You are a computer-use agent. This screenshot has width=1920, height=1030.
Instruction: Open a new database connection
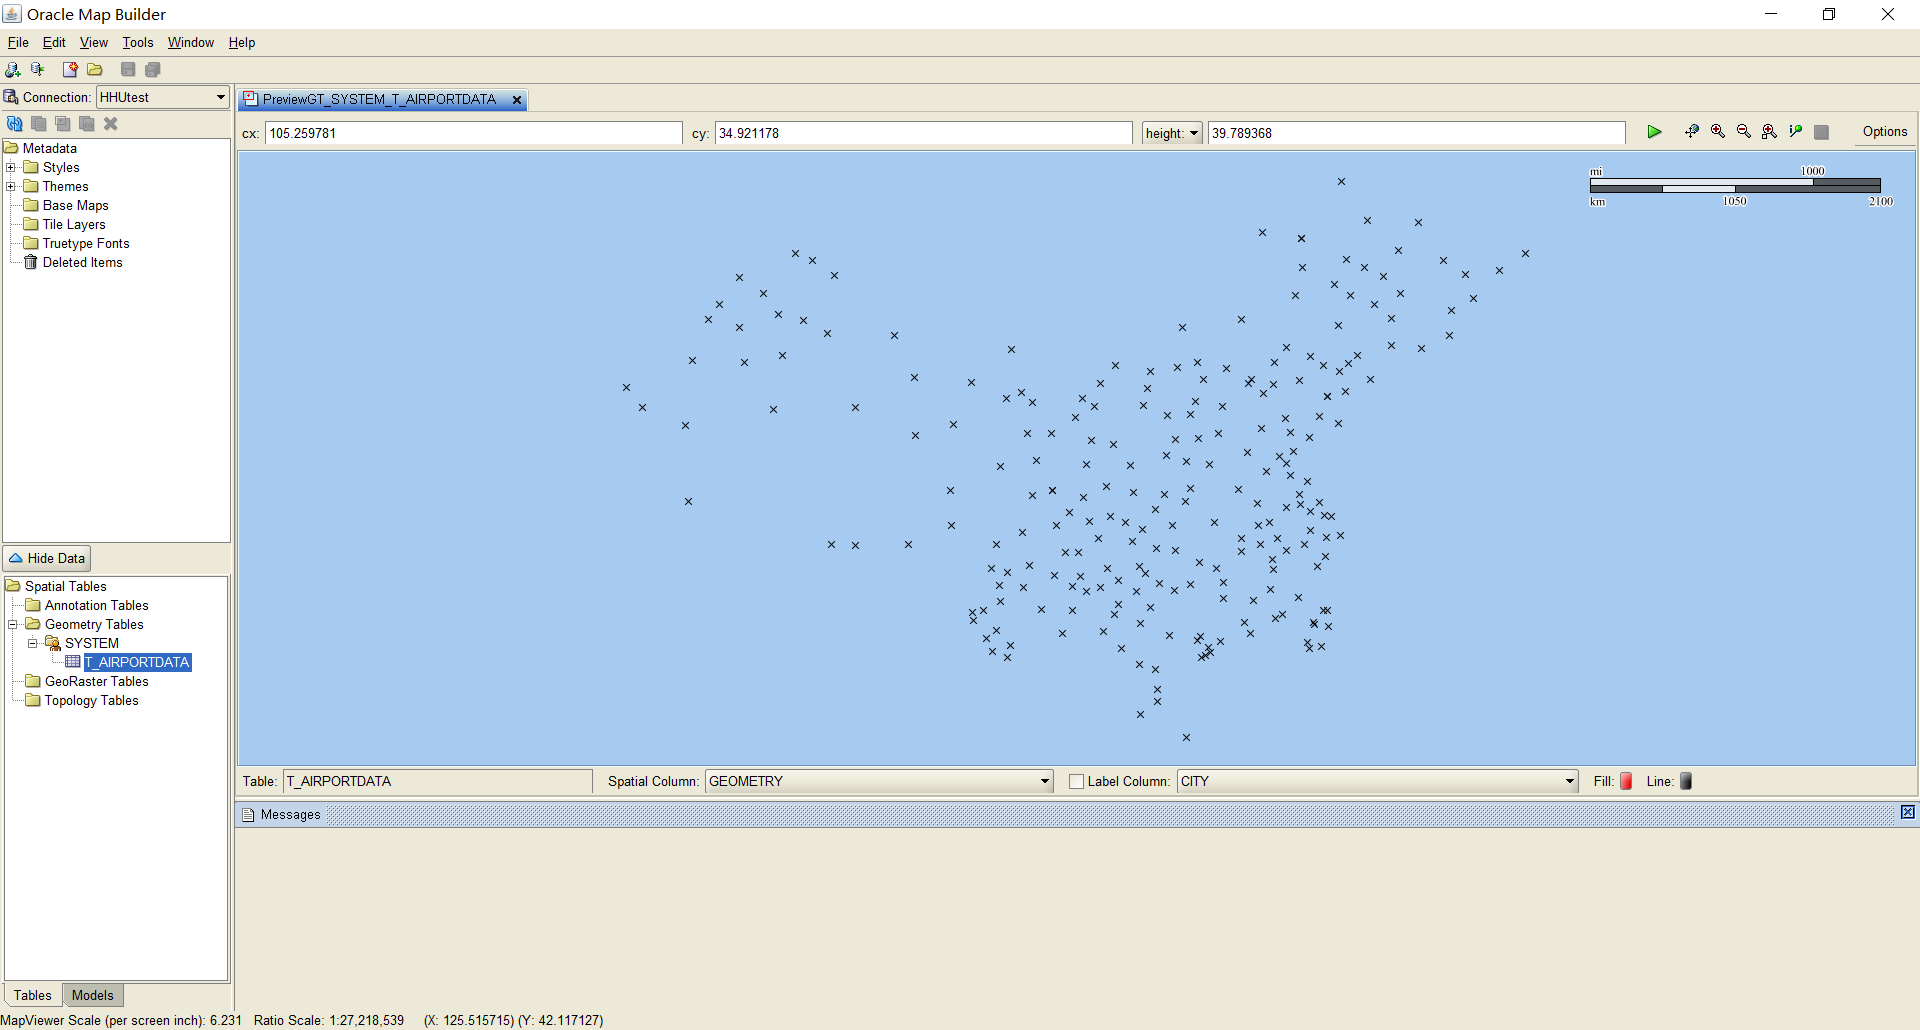13,69
